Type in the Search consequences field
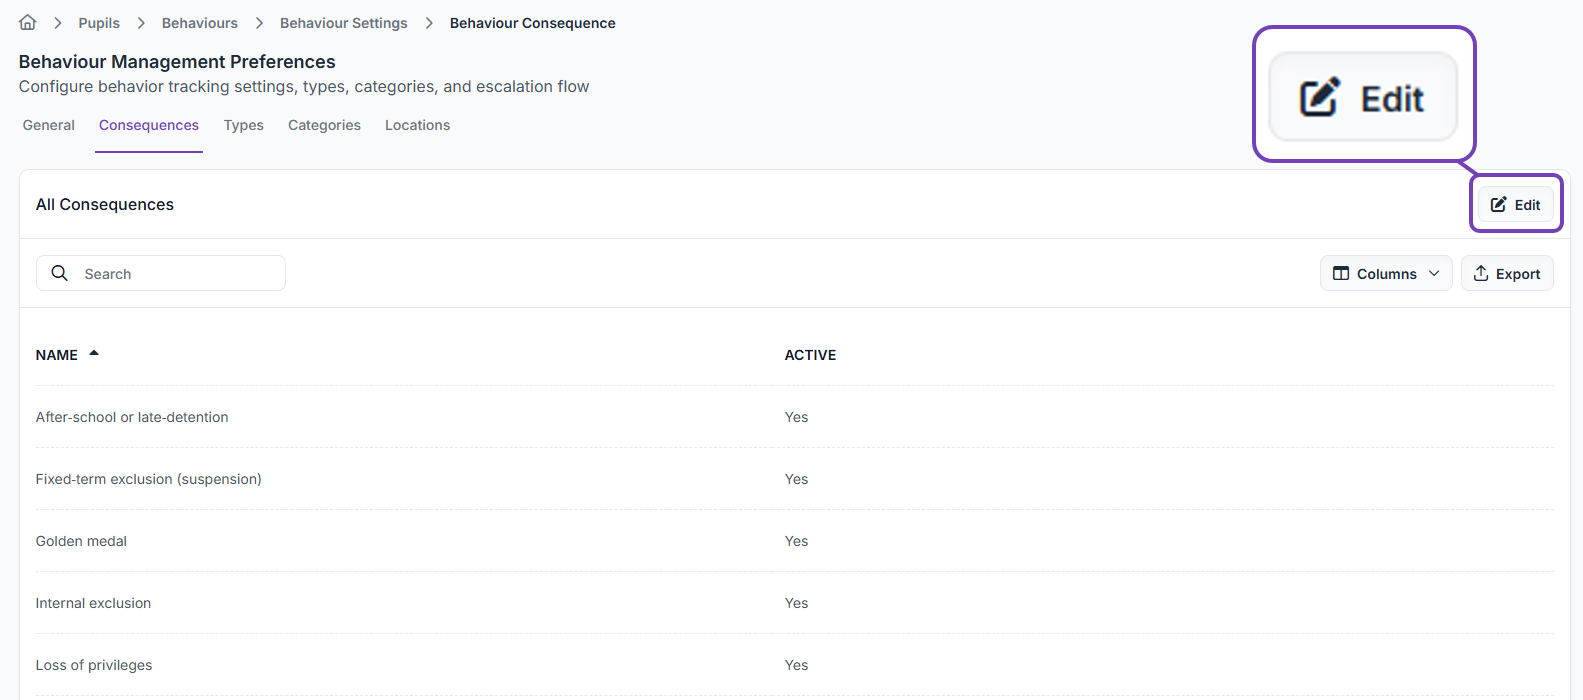 click(x=175, y=274)
